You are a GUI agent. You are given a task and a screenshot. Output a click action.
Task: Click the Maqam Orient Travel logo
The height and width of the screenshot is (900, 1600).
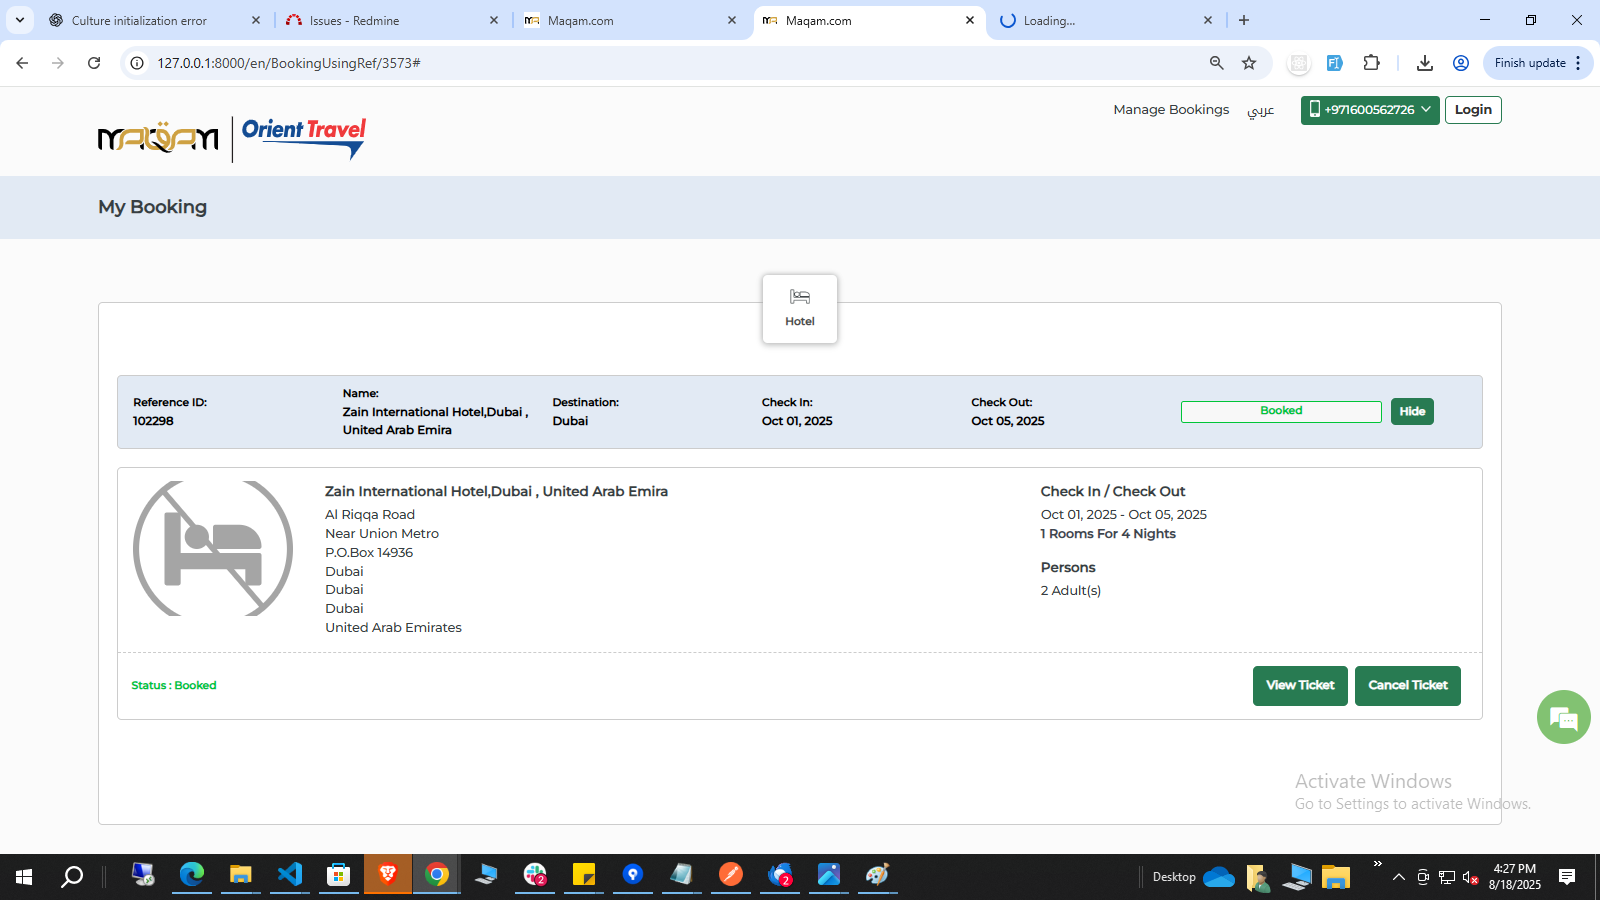click(x=232, y=139)
